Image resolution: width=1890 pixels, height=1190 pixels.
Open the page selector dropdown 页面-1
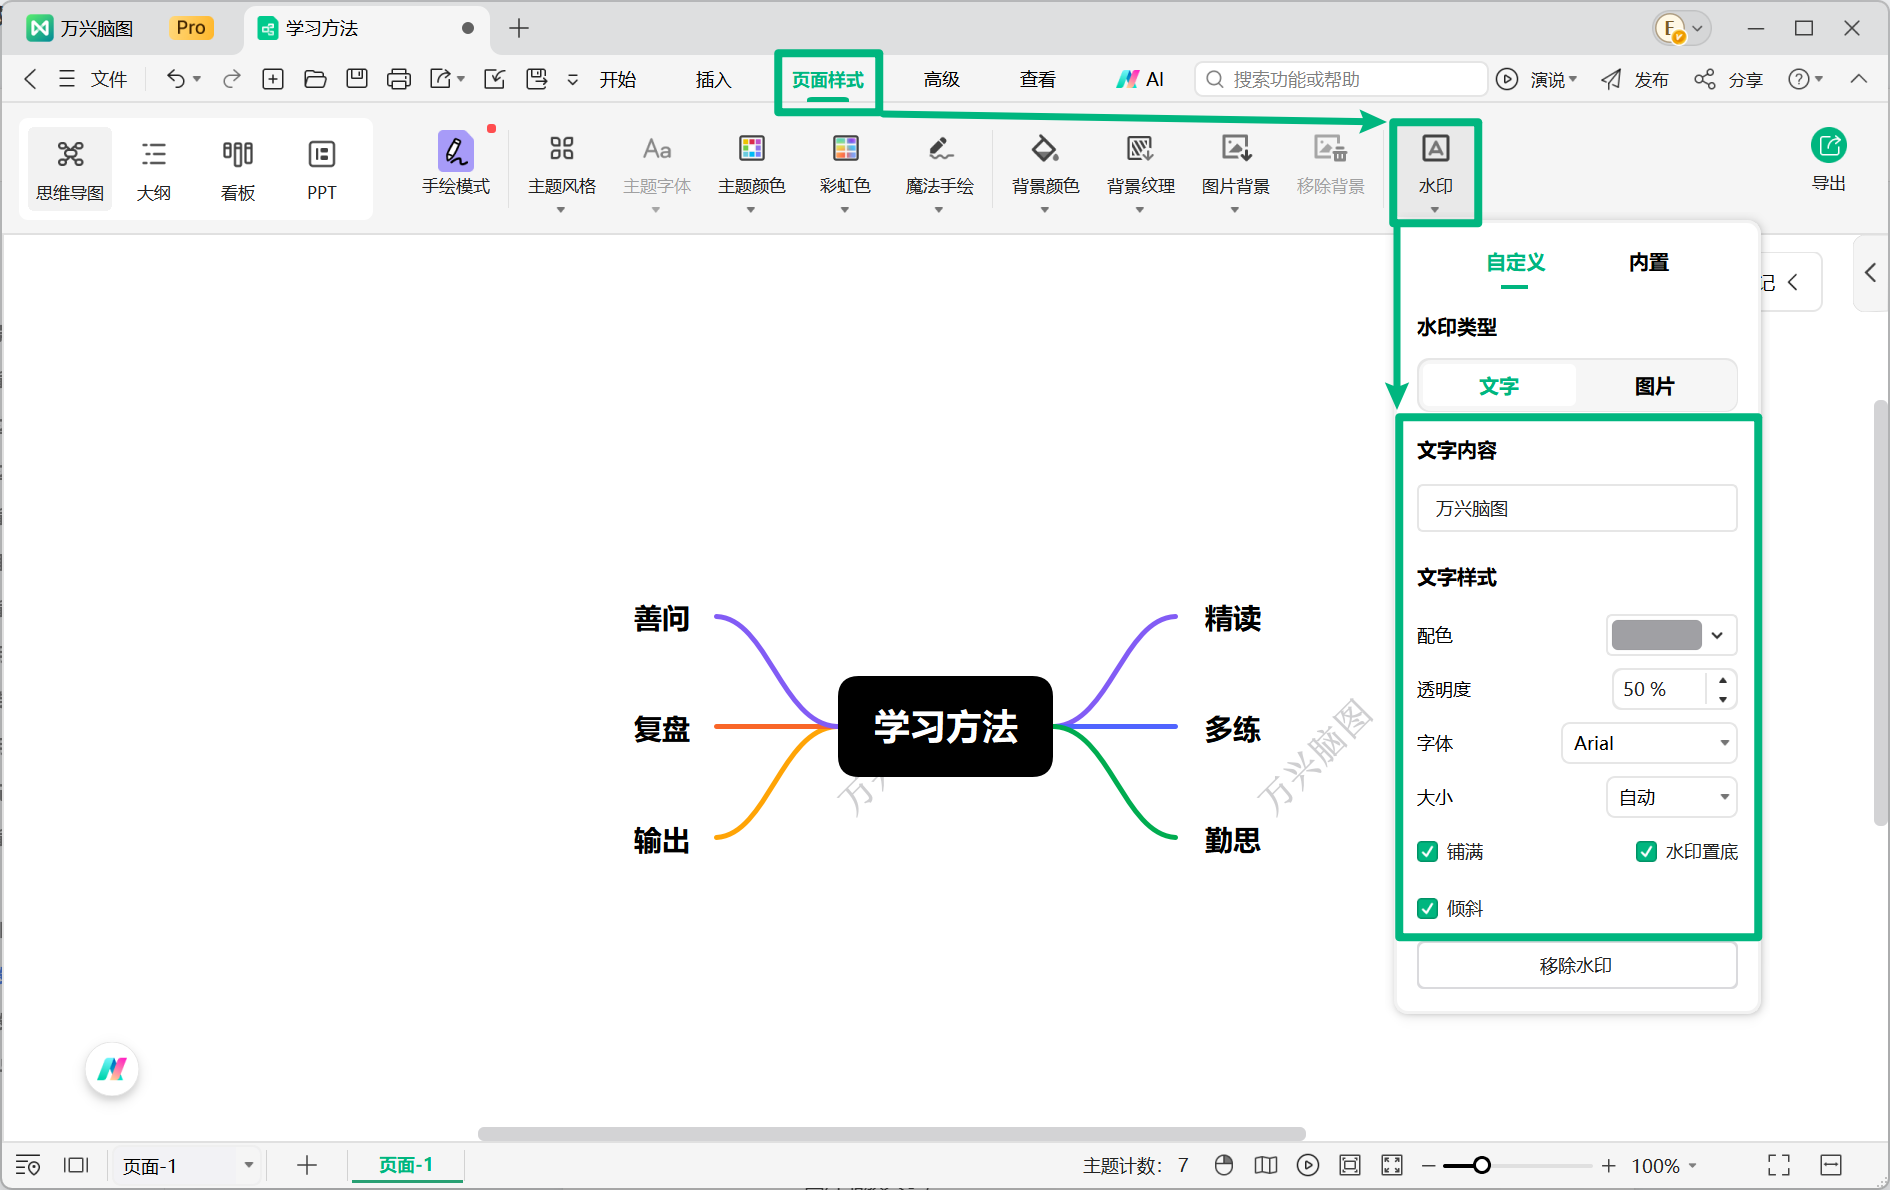(x=186, y=1166)
